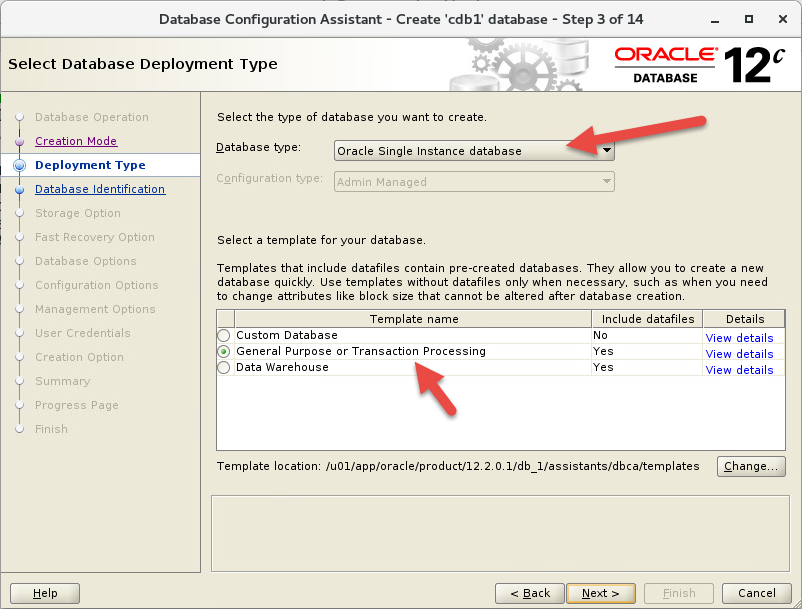Click 'General Purpose or Transaction Processing' template name

tap(361, 351)
